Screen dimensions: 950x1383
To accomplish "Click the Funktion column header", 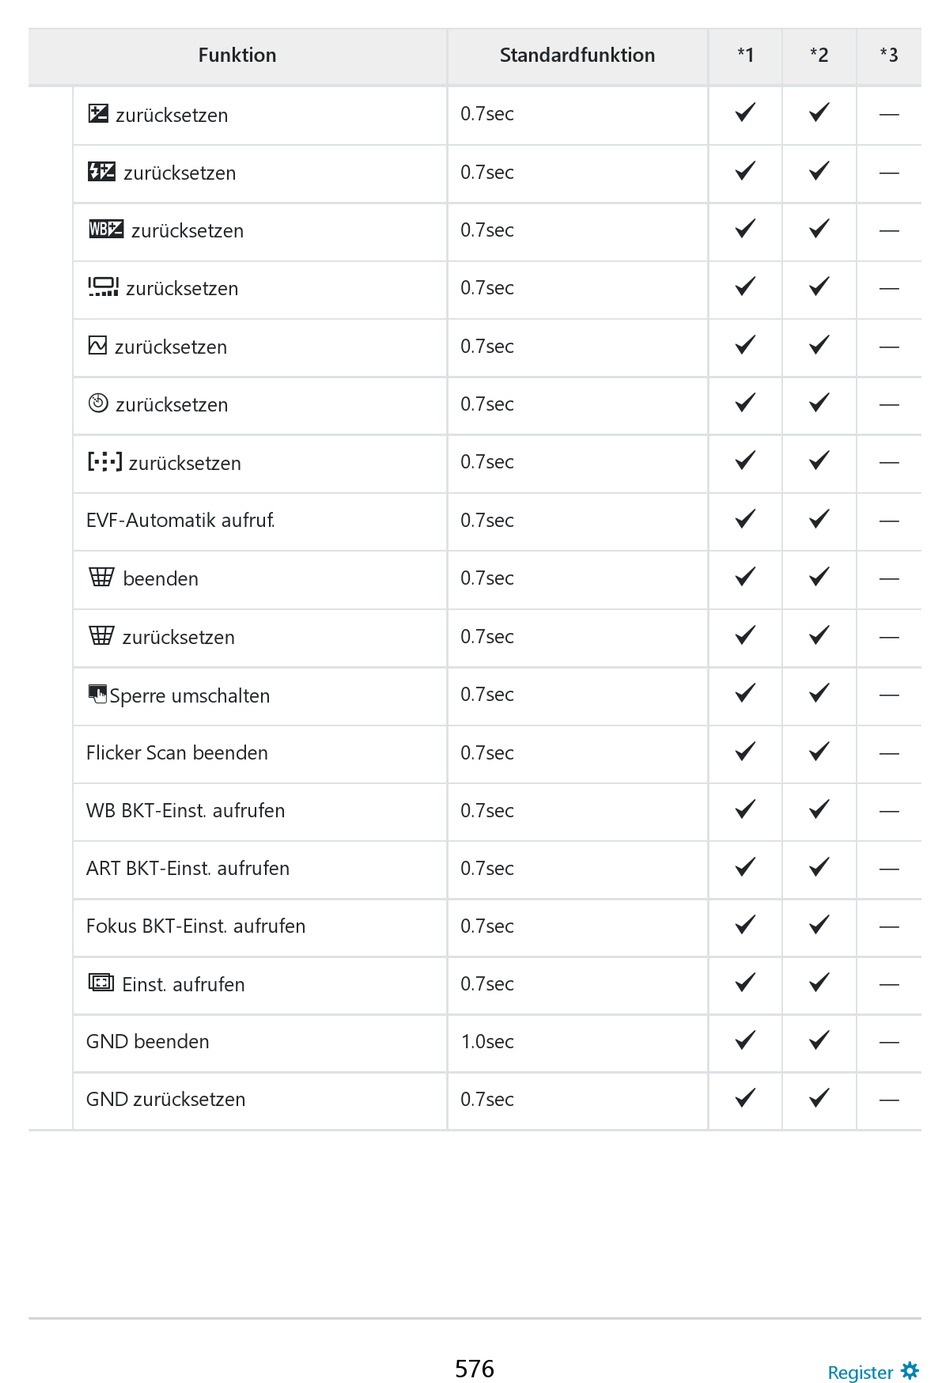I will tap(237, 56).
